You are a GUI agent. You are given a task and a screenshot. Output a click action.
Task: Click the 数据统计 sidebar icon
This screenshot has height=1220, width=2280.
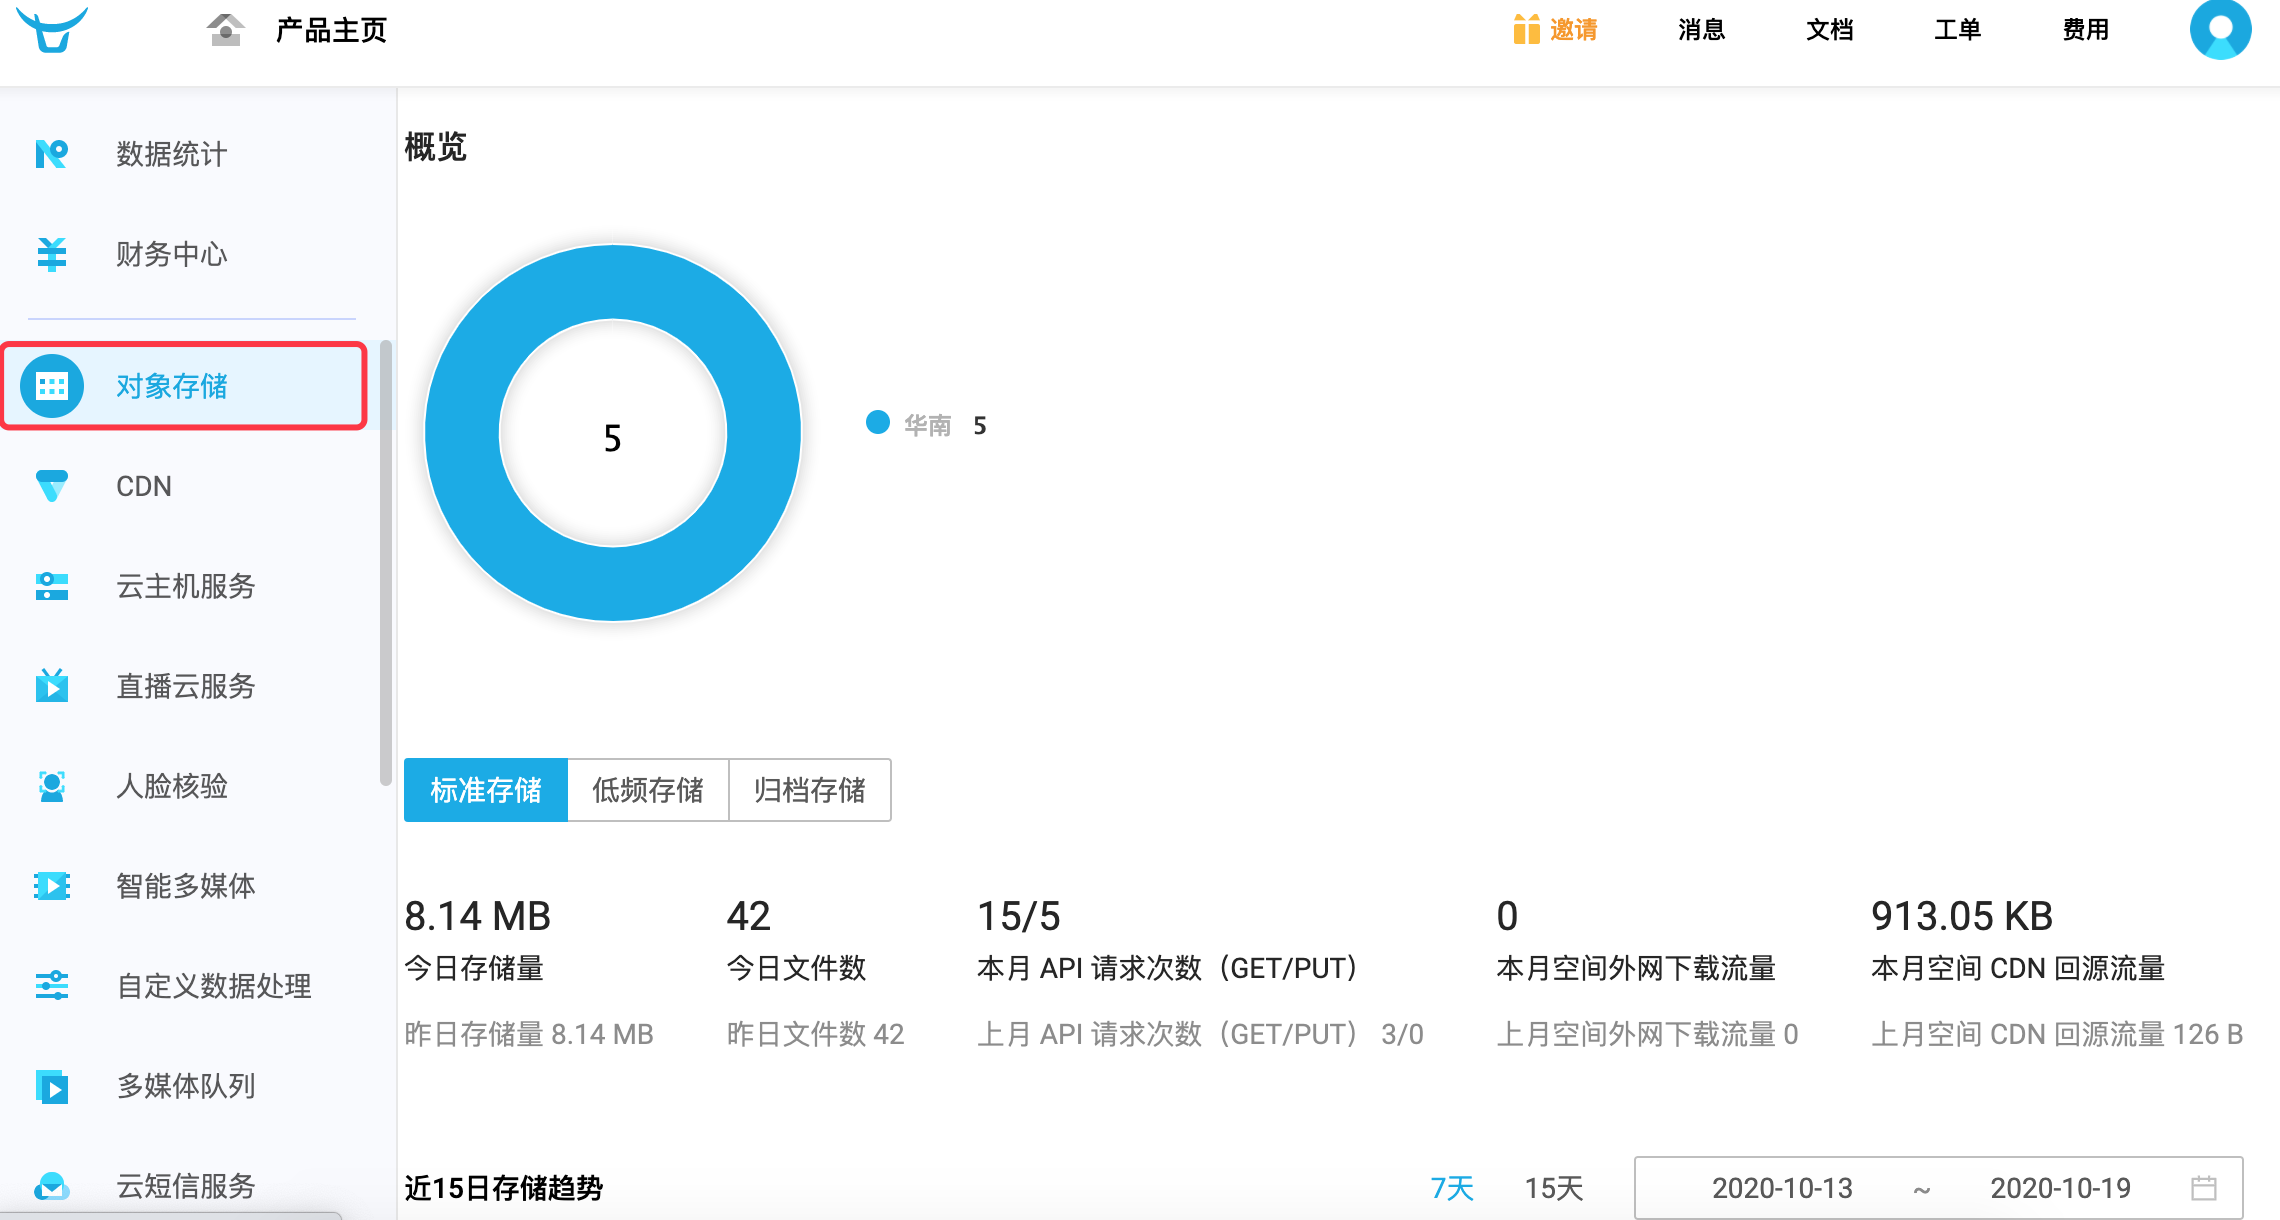[x=51, y=154]
